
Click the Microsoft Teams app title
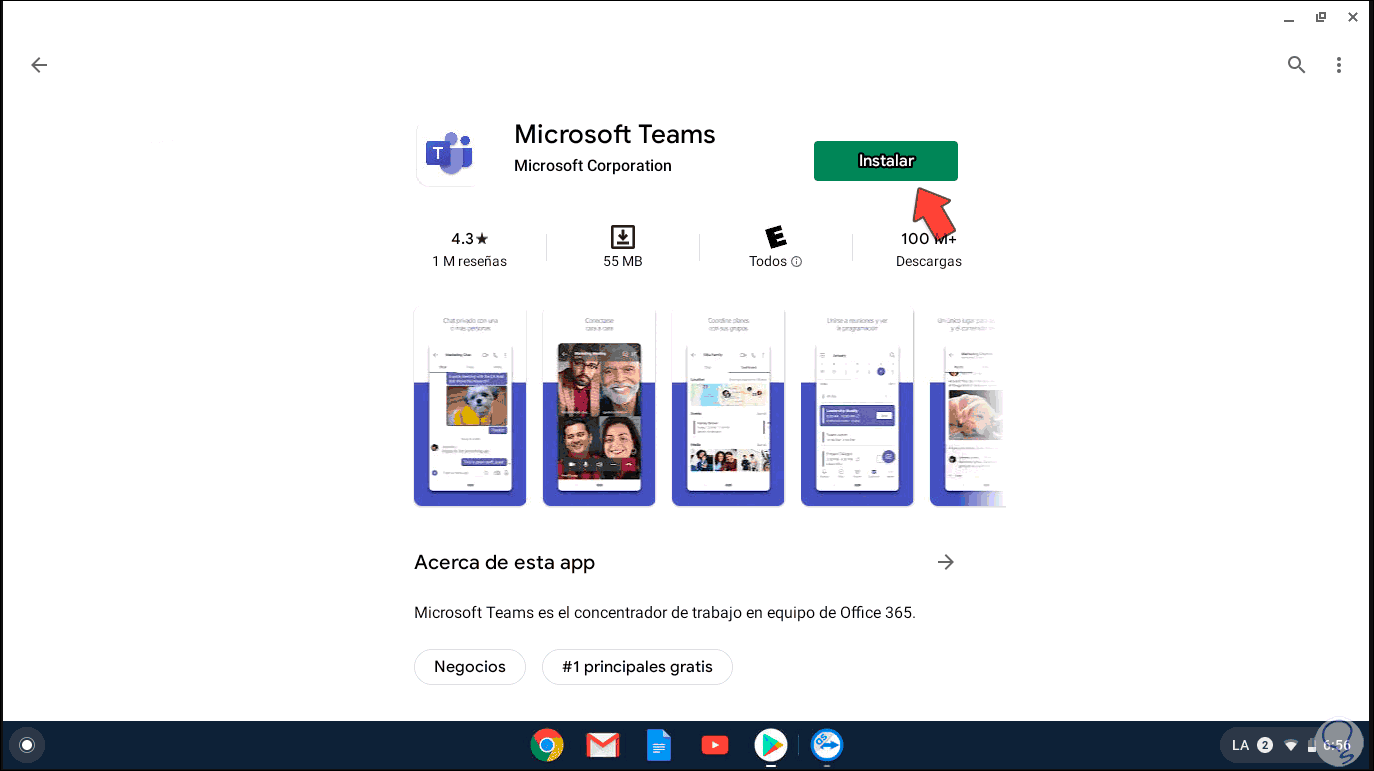click(615, 134)
